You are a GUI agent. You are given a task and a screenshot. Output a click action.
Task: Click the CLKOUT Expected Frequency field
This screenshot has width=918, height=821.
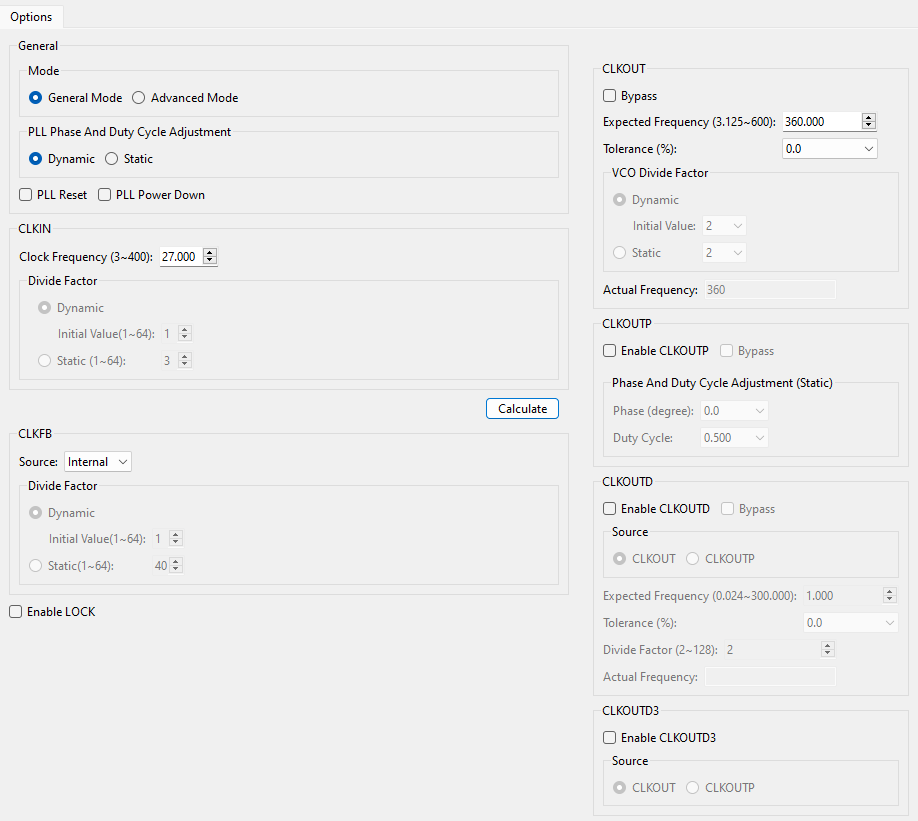[819, 121]
